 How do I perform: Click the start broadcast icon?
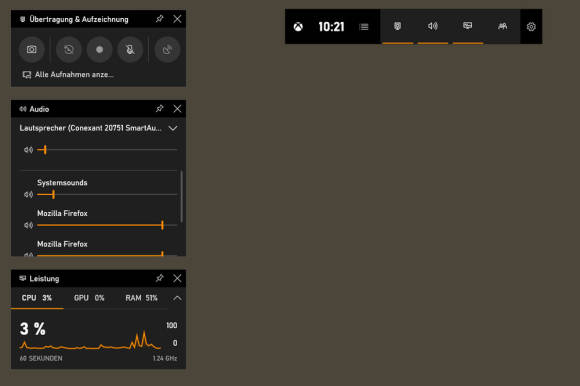tap(167, 50)
